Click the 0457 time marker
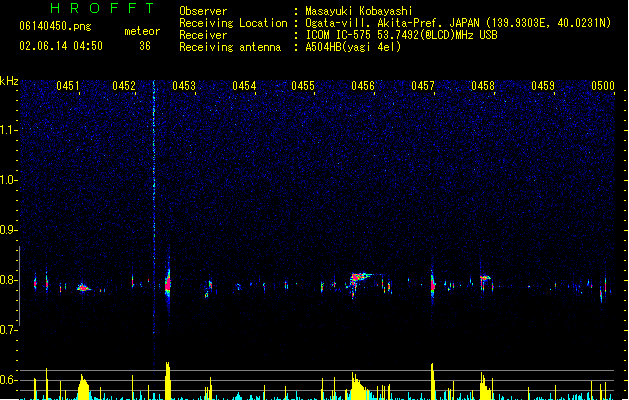This screenshot has height=400, width=629. pyautogui.click(x=423, y=86)
